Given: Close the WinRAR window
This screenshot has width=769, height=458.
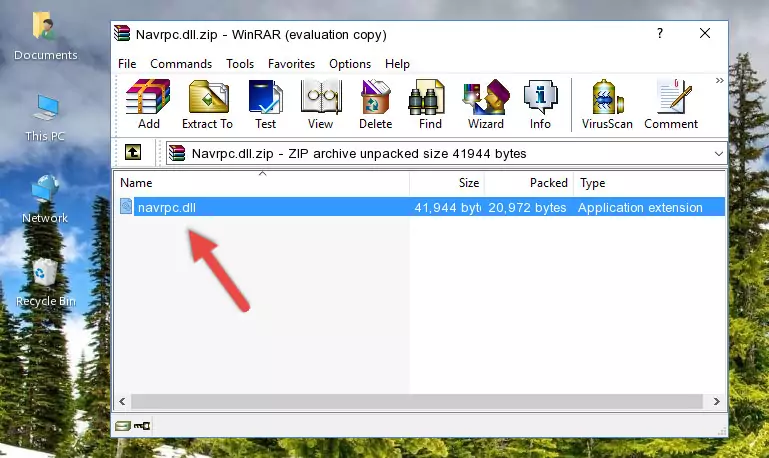Looking at the screenshot, I should [x=705, y=33].
